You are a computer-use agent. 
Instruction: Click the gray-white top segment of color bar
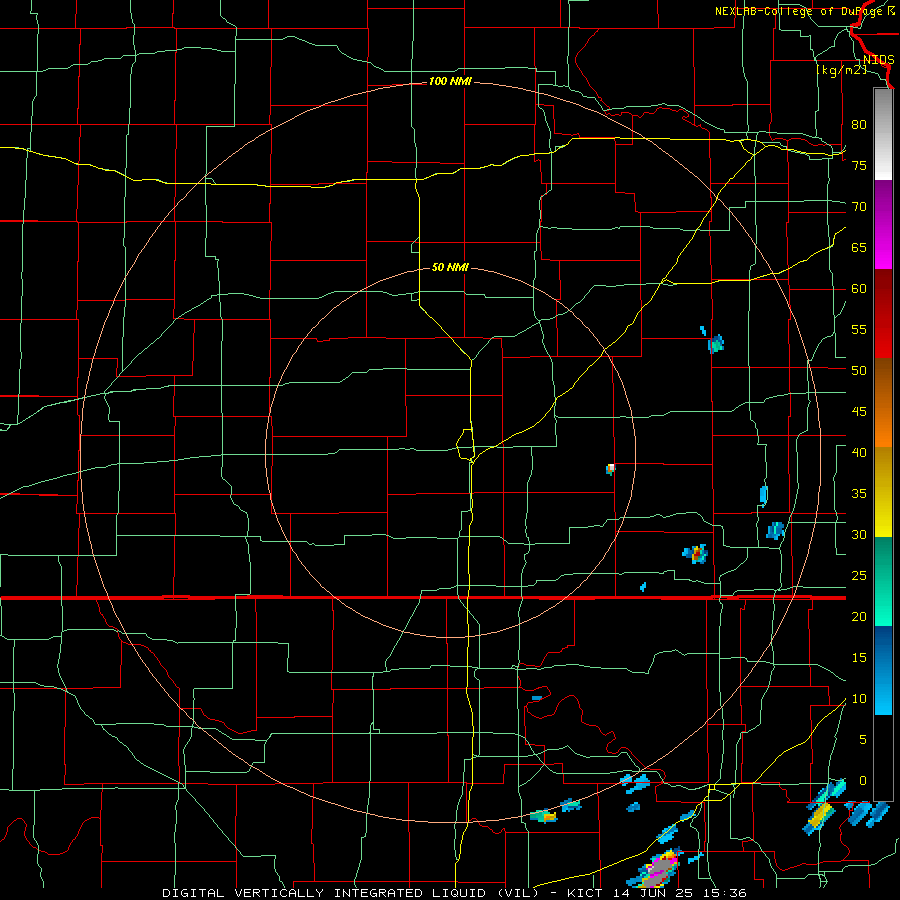tap(883, 134)
